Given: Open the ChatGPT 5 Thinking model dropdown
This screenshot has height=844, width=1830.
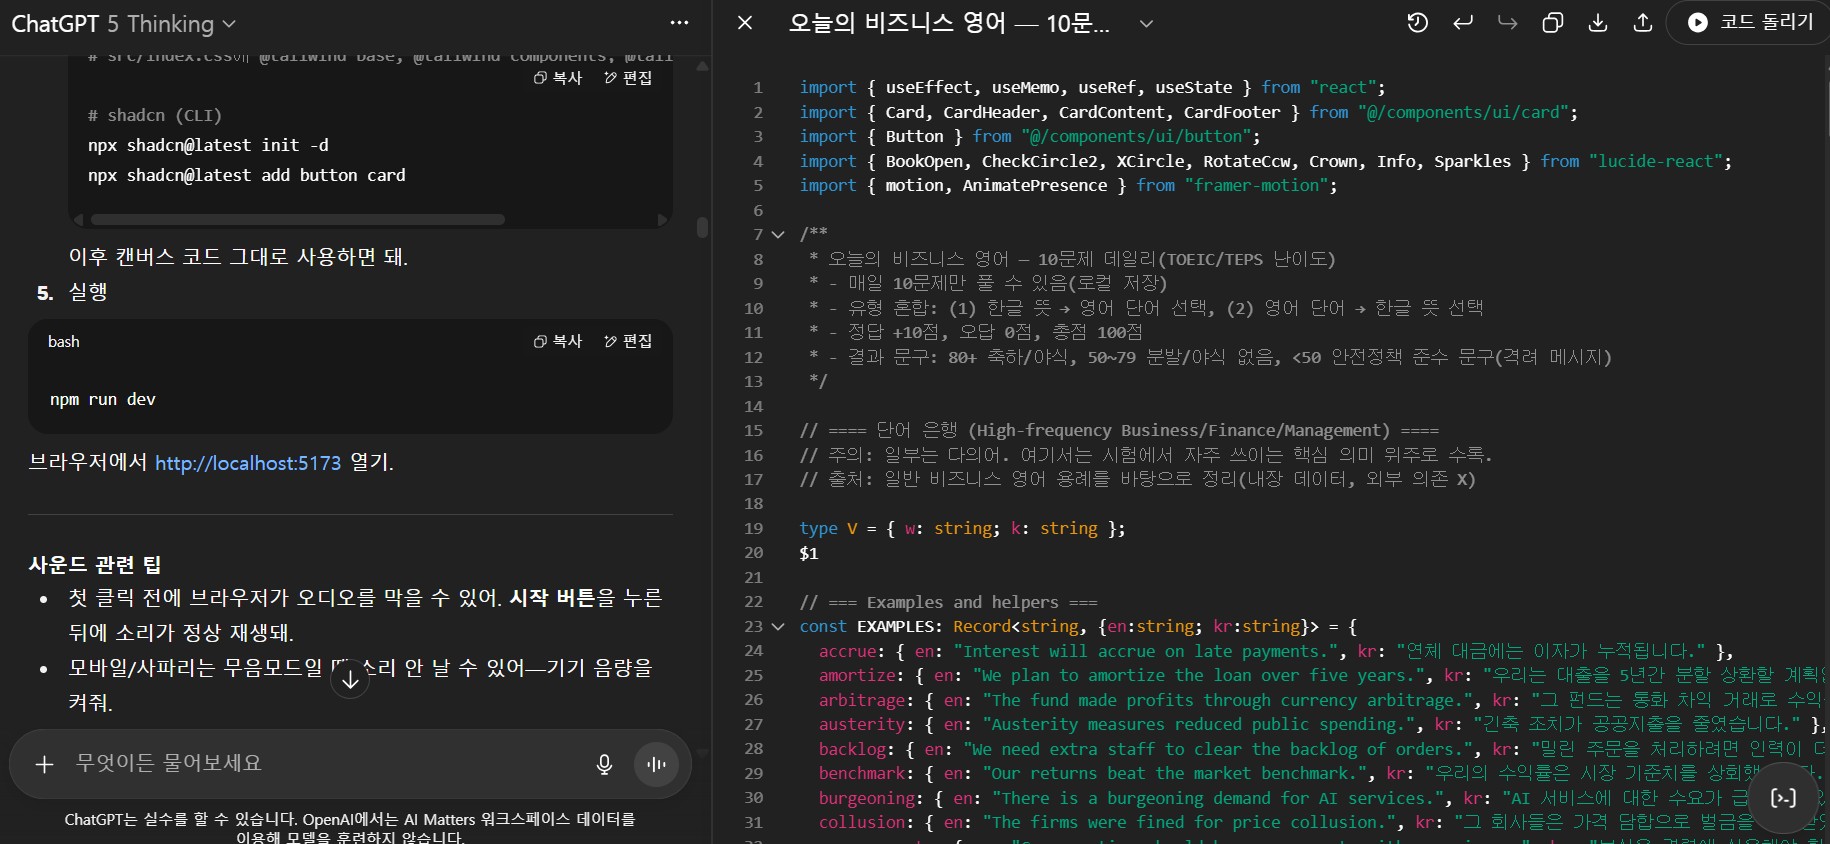Looking at the screenshot, I should [x=123, y=23].
